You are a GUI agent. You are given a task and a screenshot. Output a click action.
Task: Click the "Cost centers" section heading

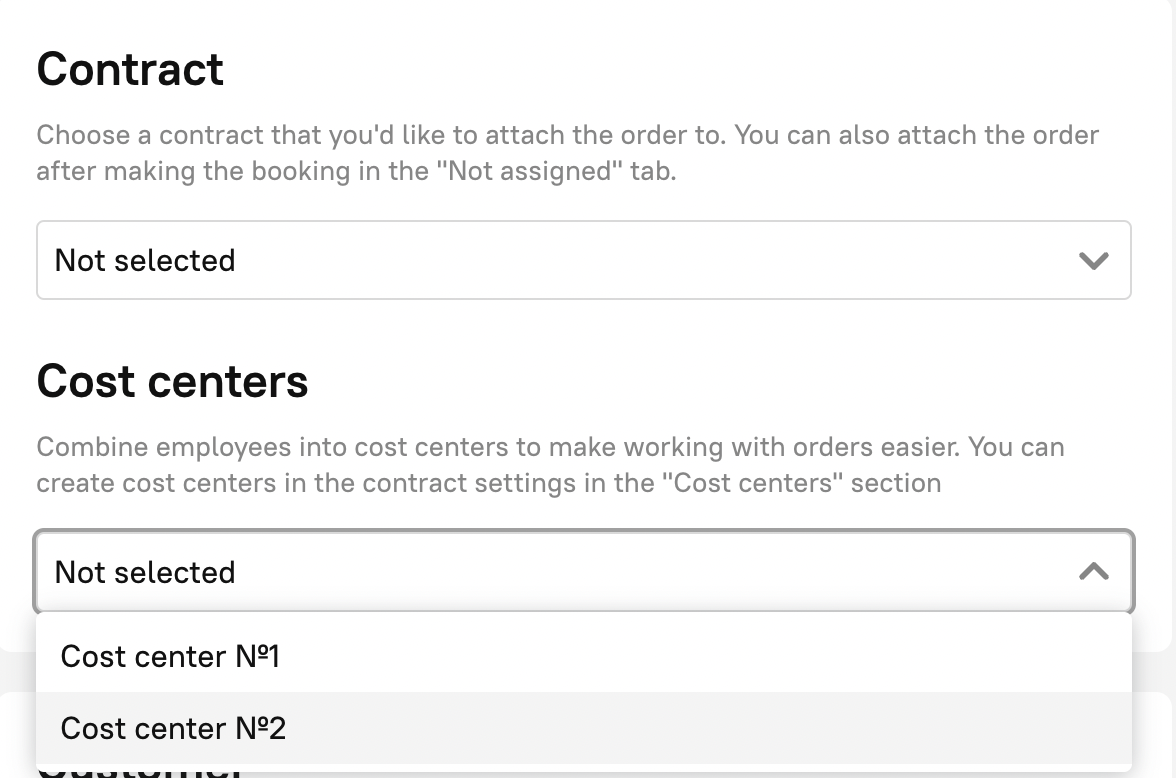click(x=172, y=381)
